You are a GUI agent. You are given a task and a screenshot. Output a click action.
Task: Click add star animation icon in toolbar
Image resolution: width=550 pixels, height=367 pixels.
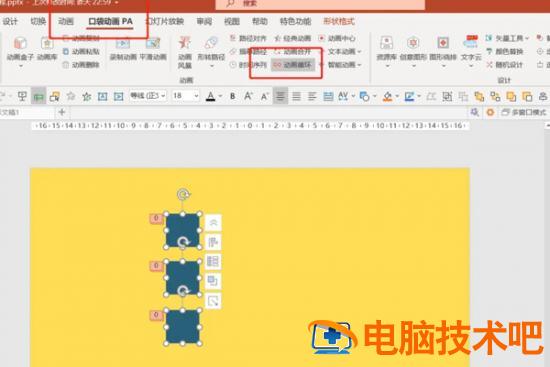pyautogui.click(x=86, y=96)
